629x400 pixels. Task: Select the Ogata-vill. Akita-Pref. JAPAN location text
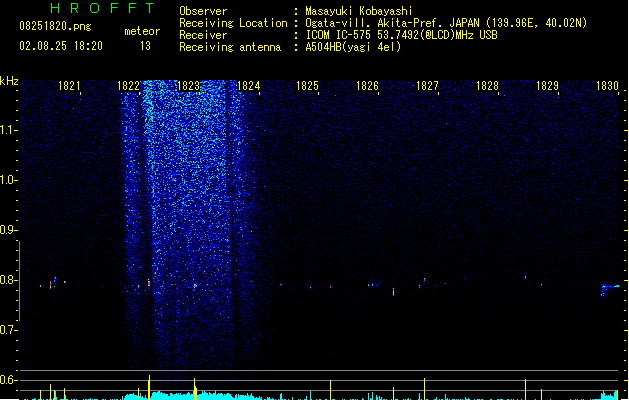446,23
